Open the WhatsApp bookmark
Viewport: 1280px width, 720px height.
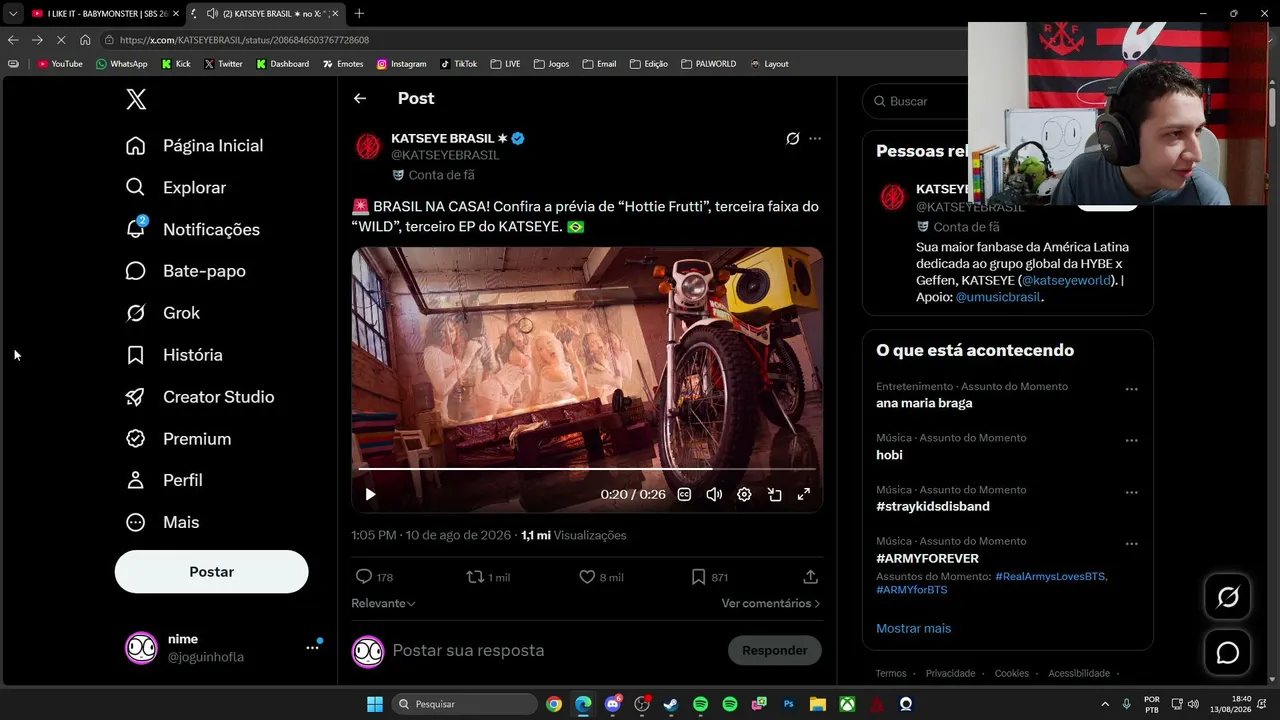(121, 64)
